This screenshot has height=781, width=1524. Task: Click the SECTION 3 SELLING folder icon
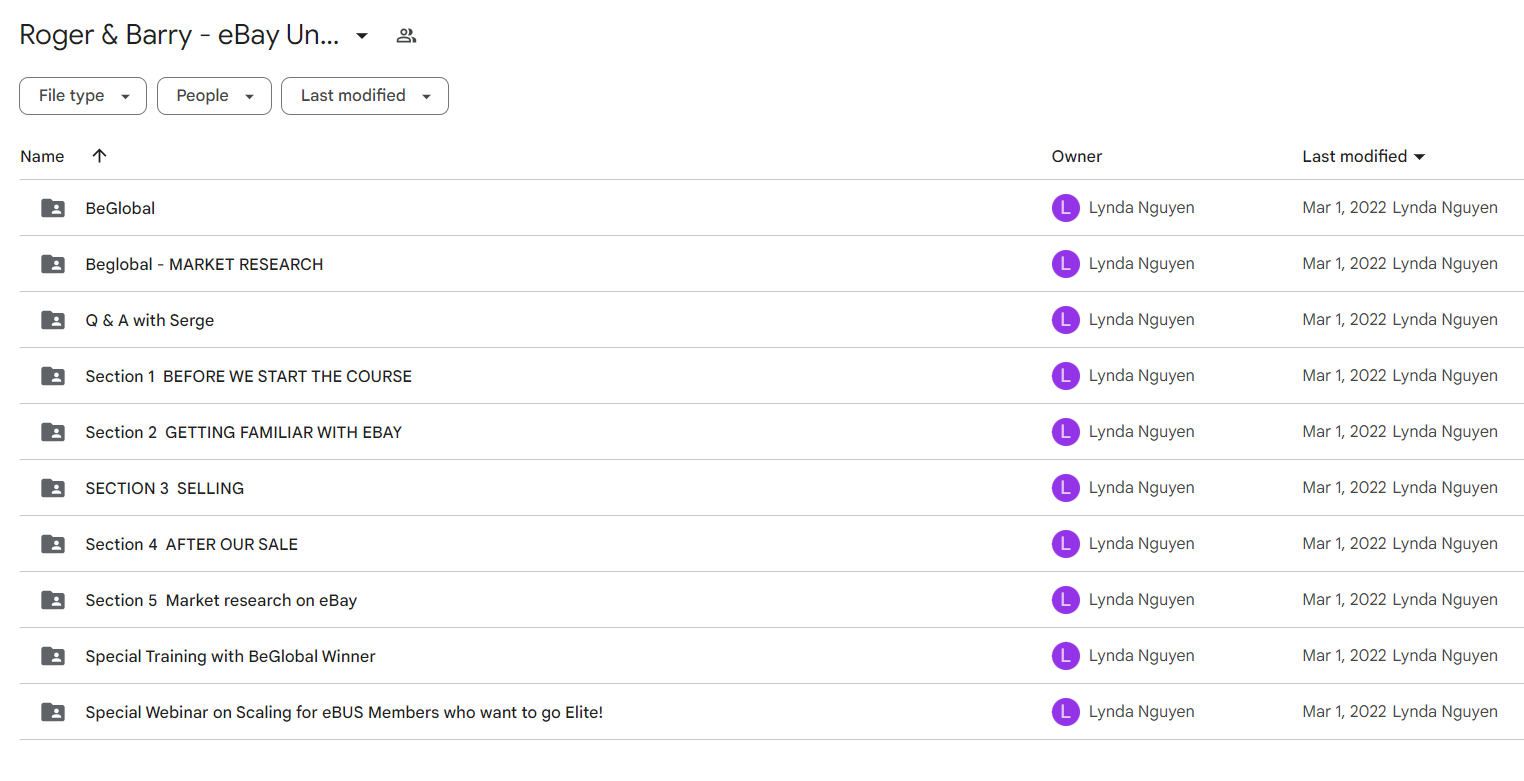click(x=53, y=488)
